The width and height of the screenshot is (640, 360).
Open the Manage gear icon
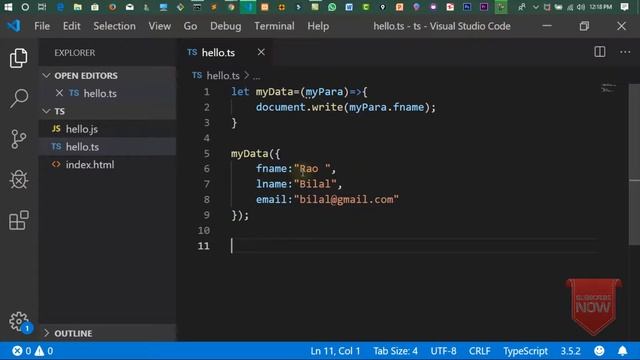[19, 322]
